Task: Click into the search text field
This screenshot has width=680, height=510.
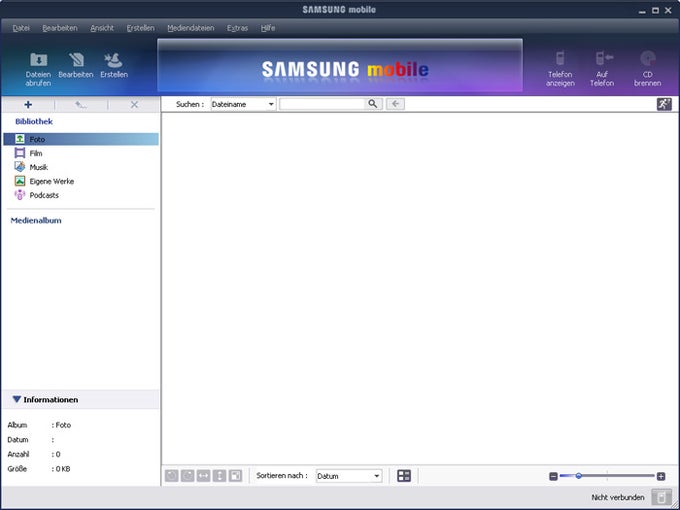Action: (322, 104)
